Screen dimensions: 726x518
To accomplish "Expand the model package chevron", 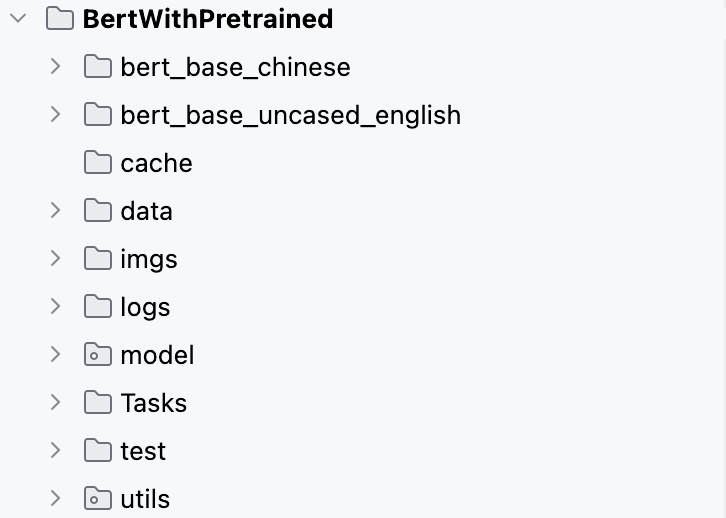I will 56,355.
